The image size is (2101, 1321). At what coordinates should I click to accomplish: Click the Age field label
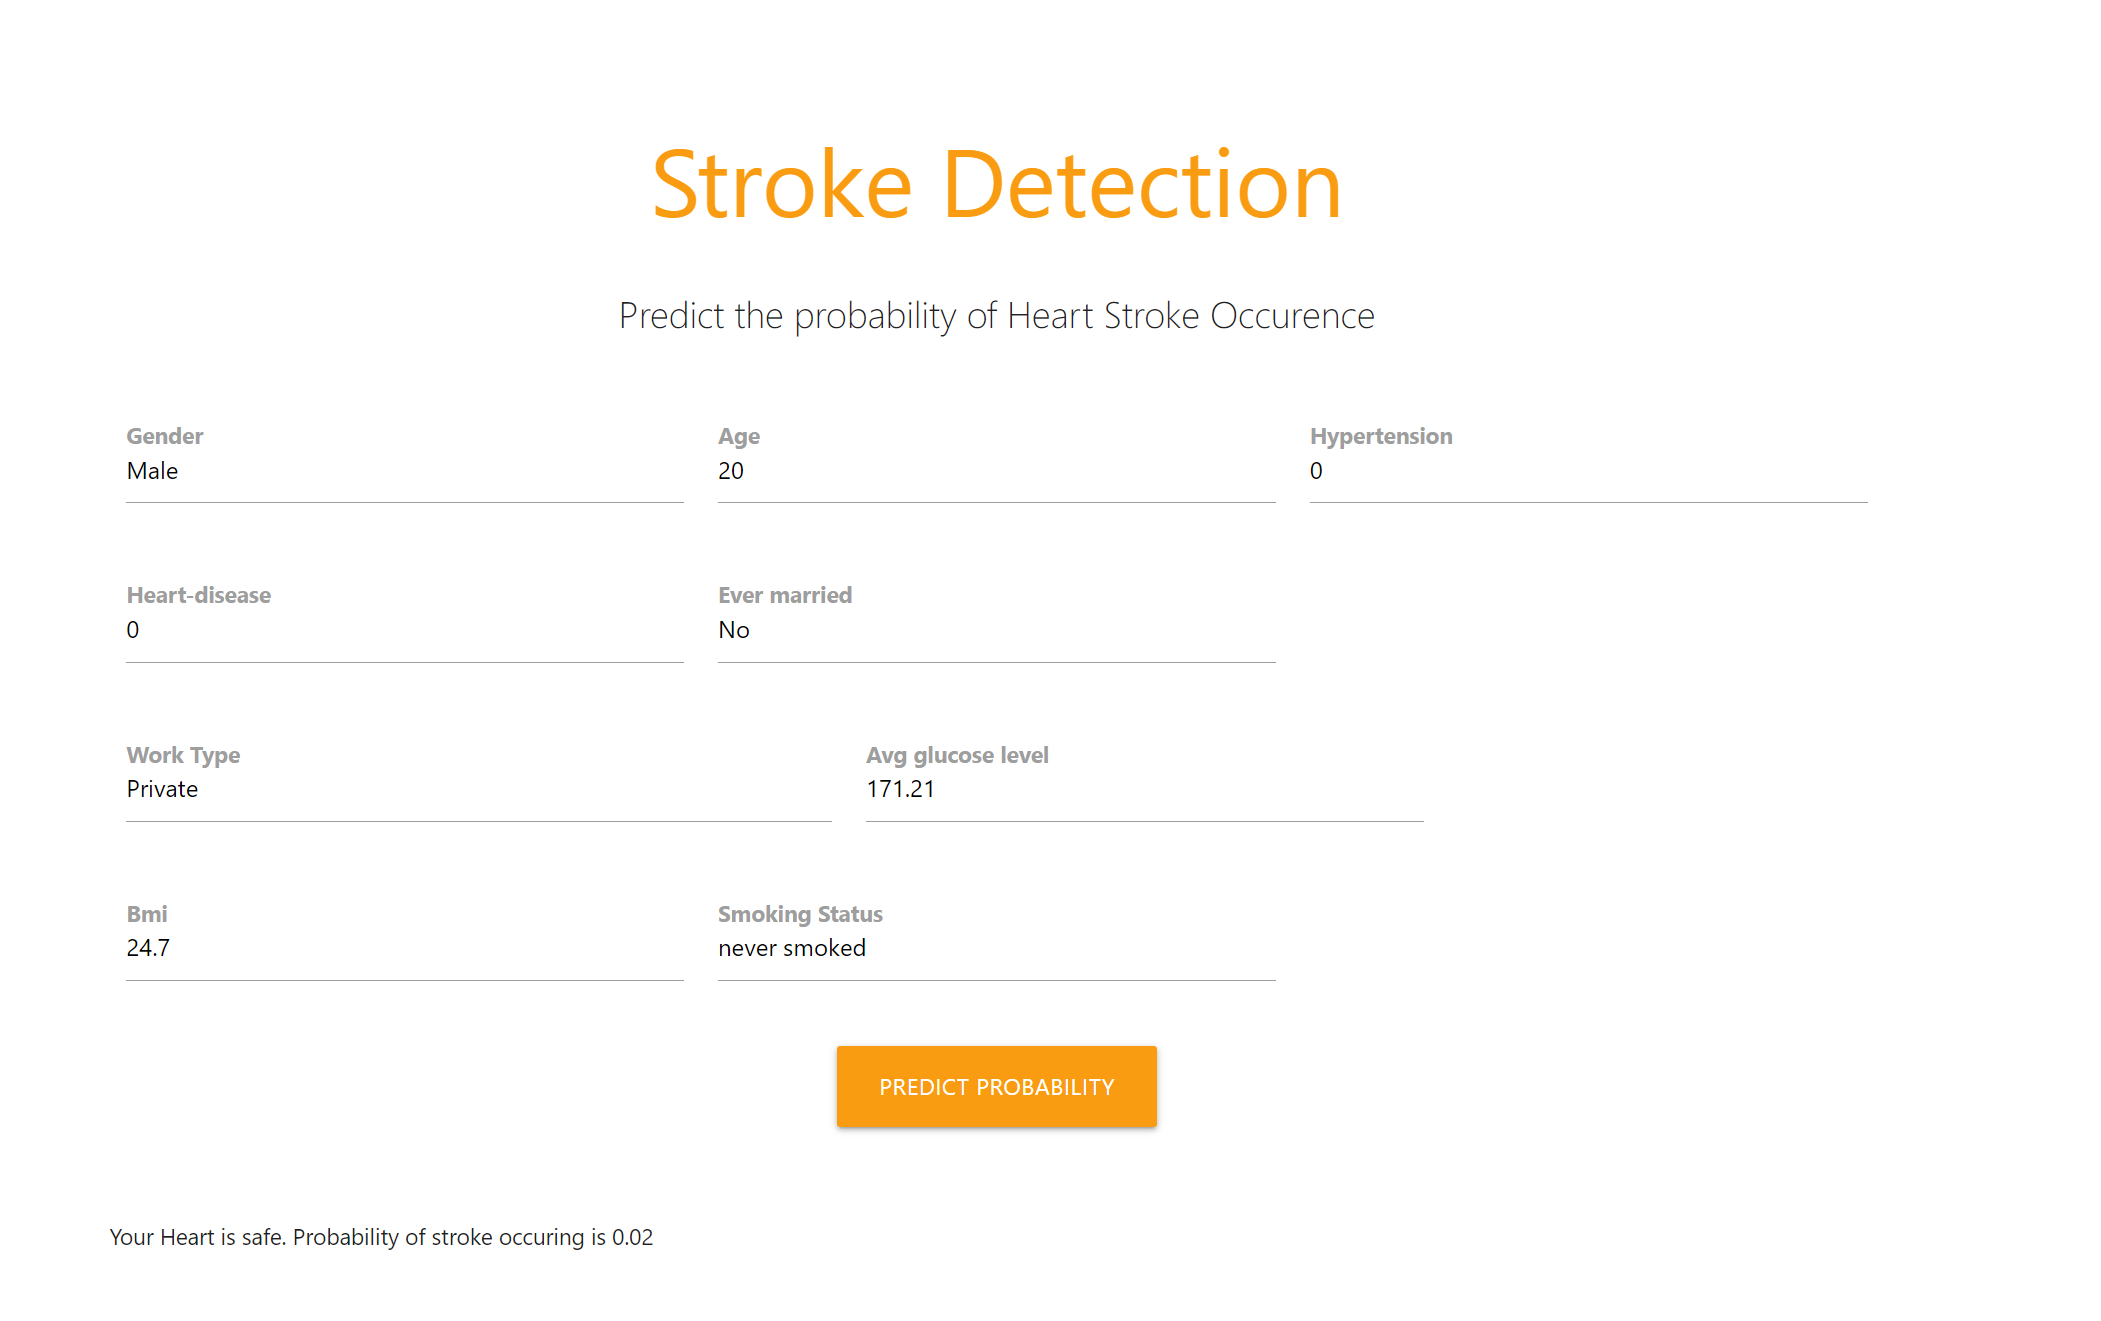point(739,436)
